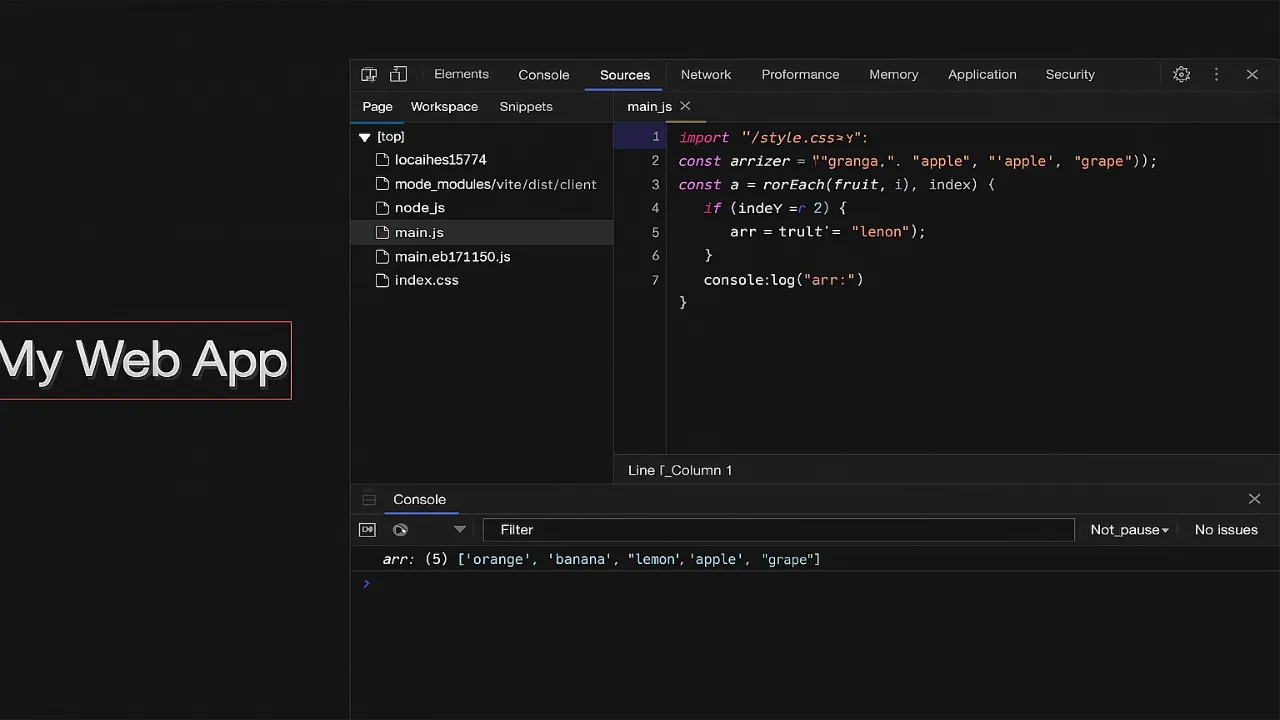Toggle the device toolbar icon
Screen dimensions: 1280x720
pos(398,74)
